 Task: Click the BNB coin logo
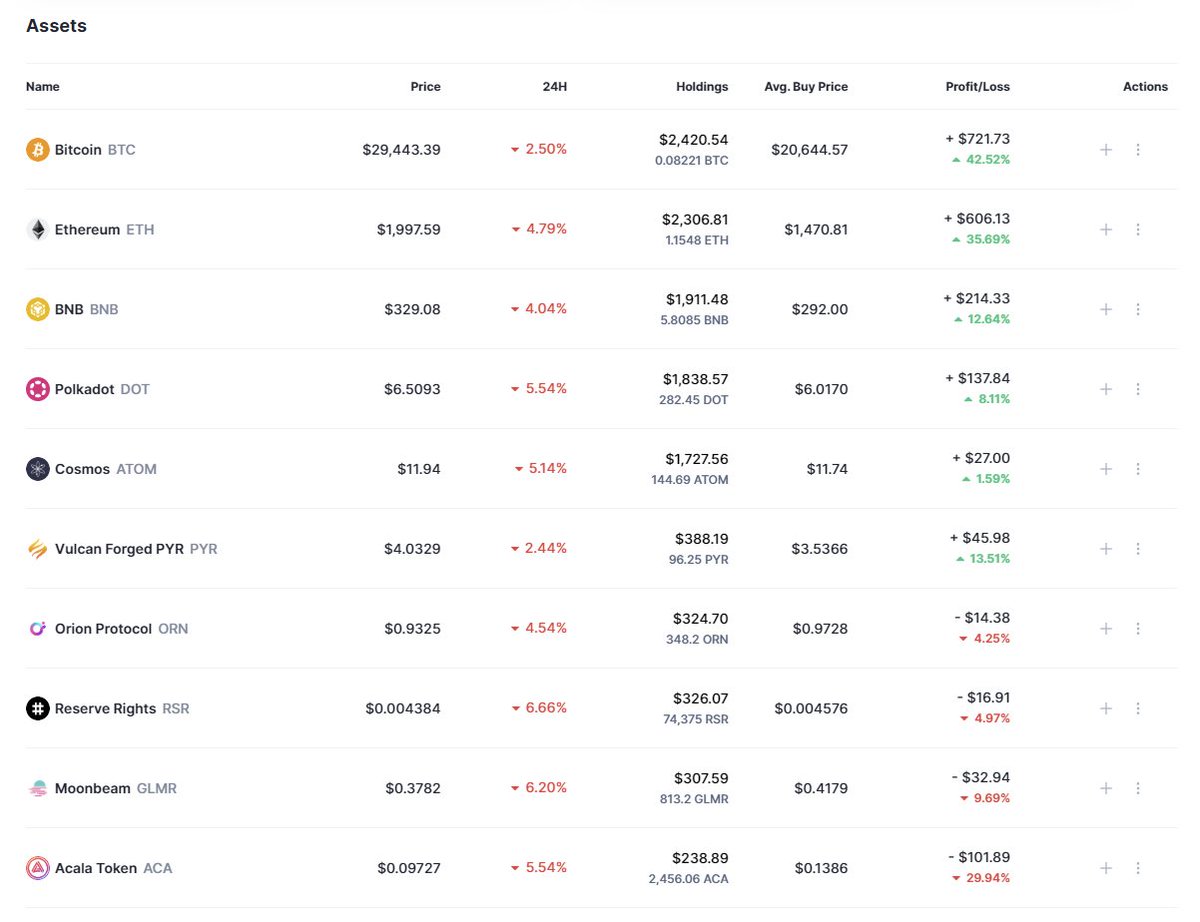pos(37,309)
